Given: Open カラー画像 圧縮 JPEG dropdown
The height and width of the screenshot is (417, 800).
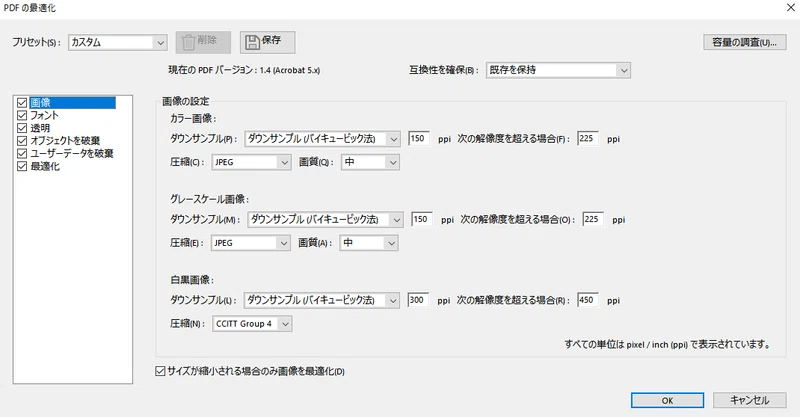Looking at the screenshot, I should (x=251, y=162).
